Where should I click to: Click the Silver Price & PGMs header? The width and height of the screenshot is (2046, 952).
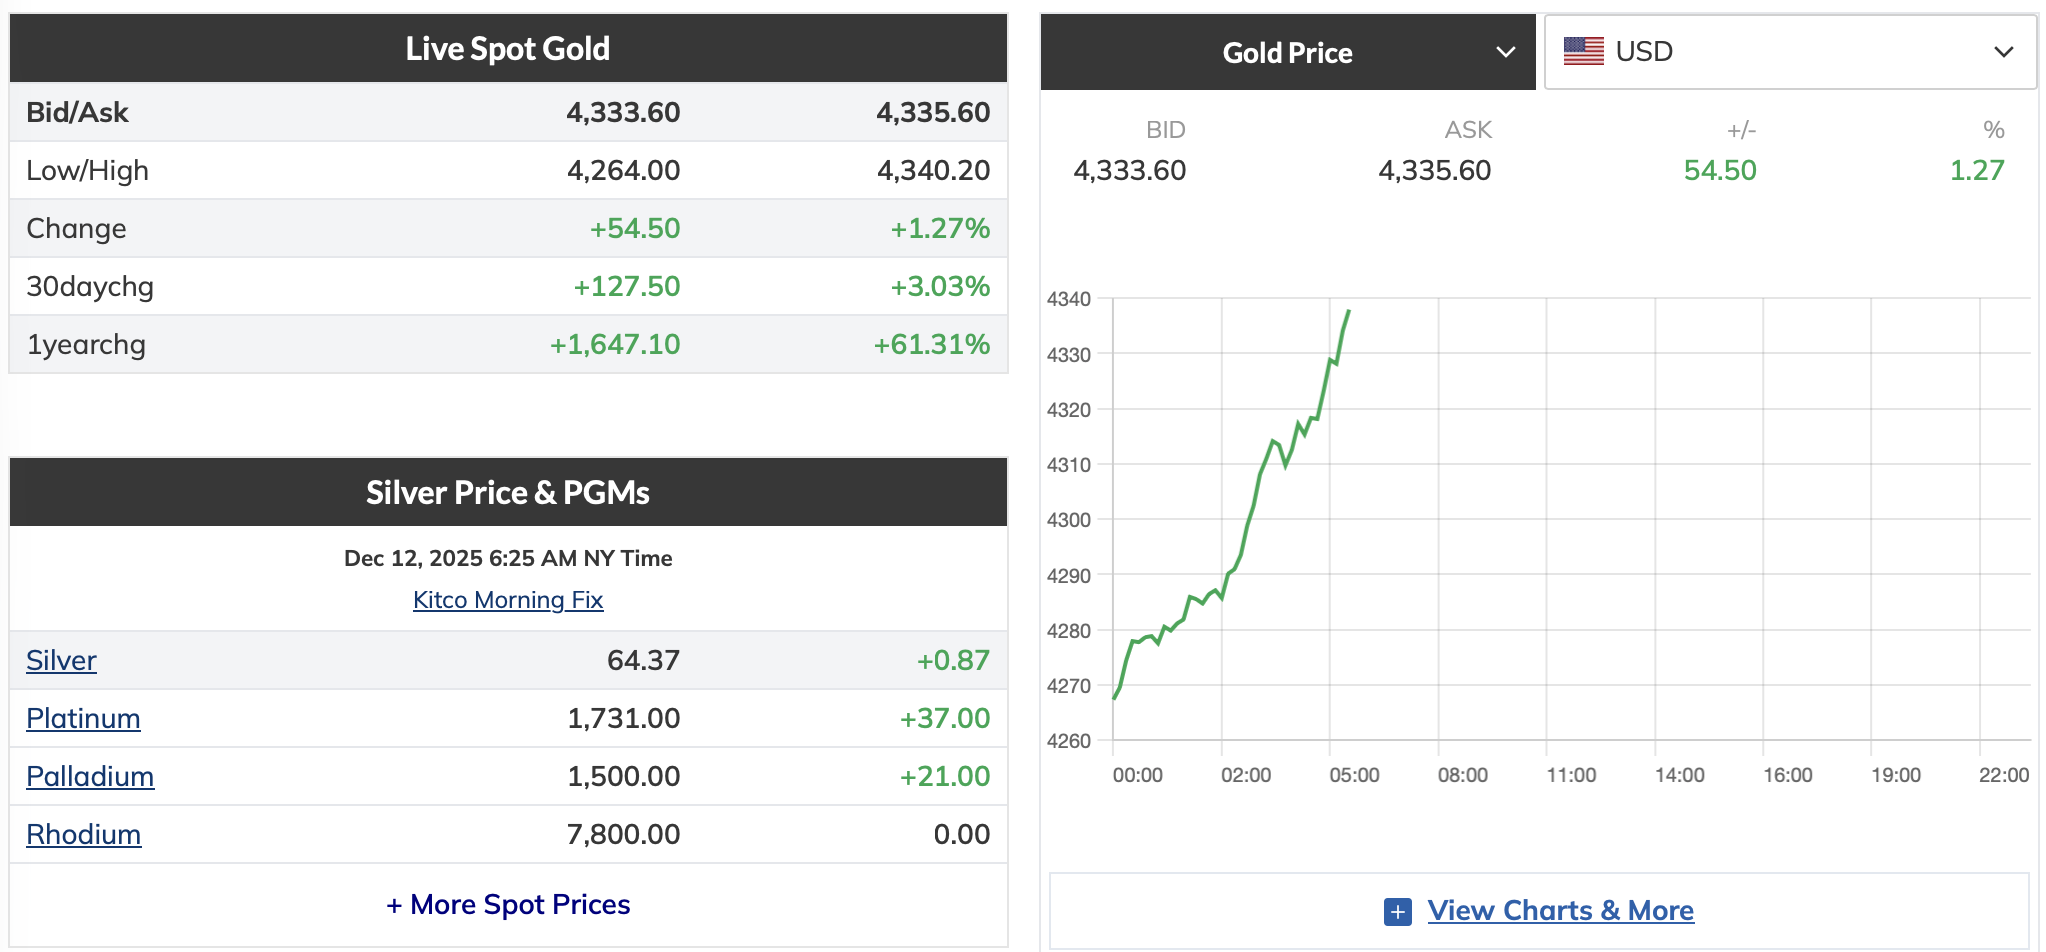pyautogui.click(x=508, y=493)
